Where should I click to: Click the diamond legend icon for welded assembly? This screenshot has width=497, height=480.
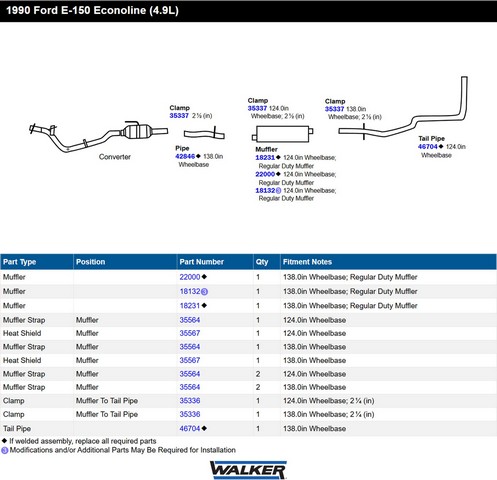tap(4, 441)
